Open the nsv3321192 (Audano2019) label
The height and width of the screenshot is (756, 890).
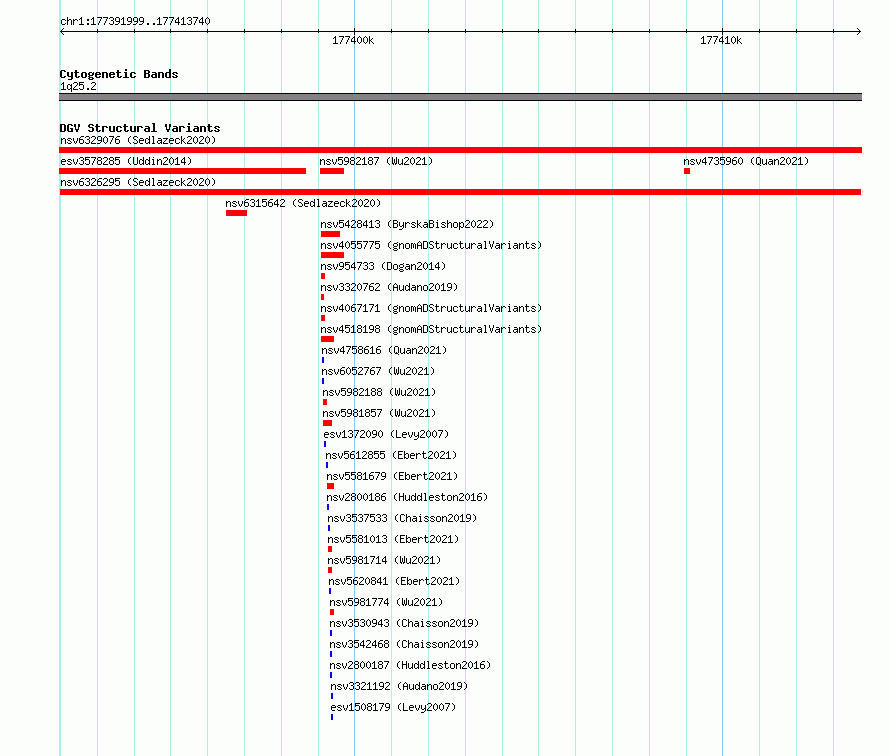coord(399,686)
